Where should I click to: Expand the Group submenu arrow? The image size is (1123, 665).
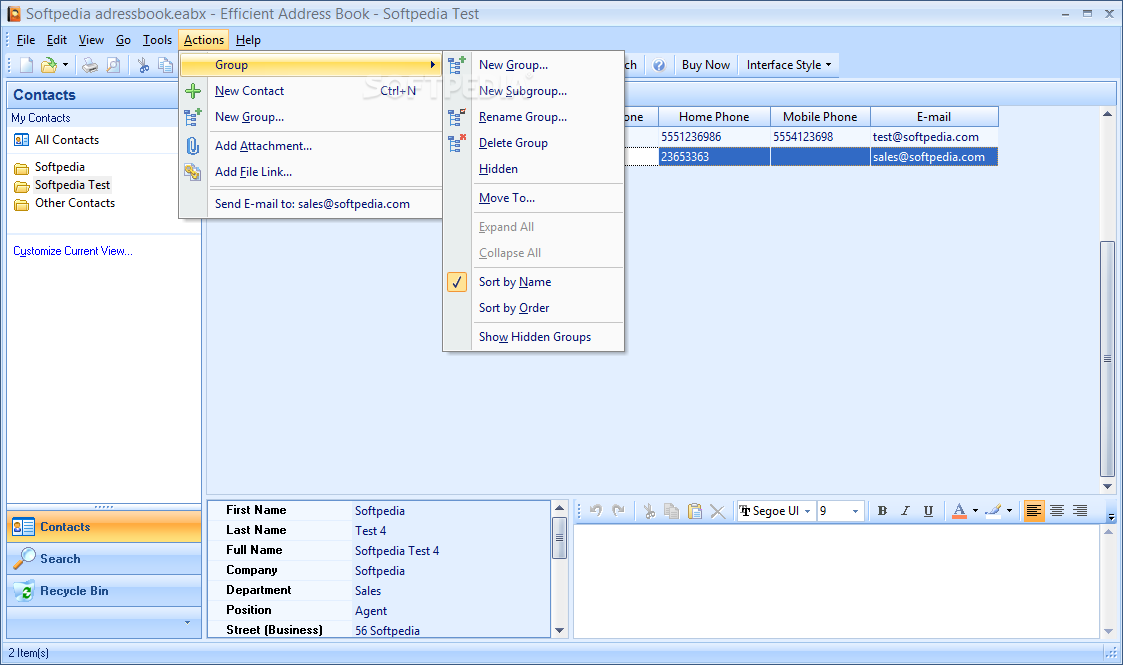(433, 65)
